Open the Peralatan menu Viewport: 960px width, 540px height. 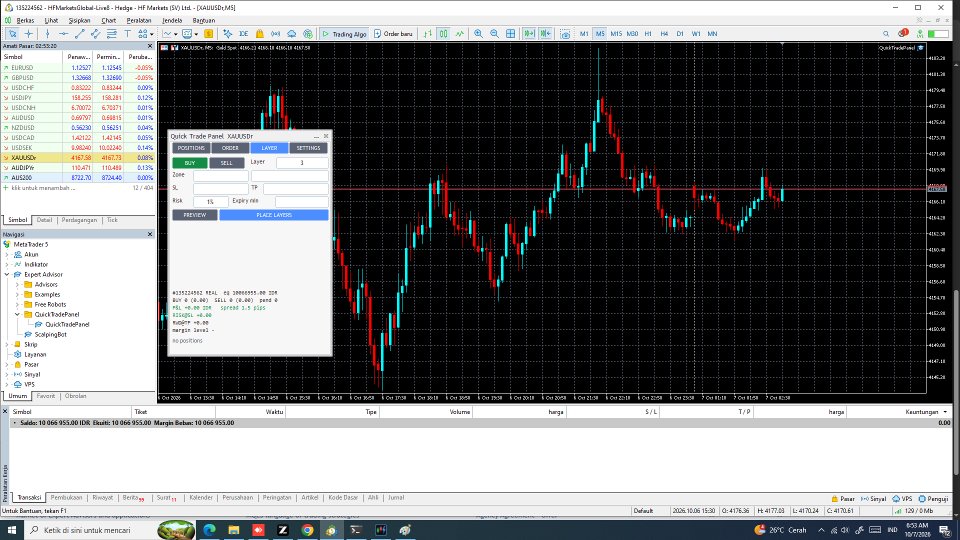click(x=138, y=20)
